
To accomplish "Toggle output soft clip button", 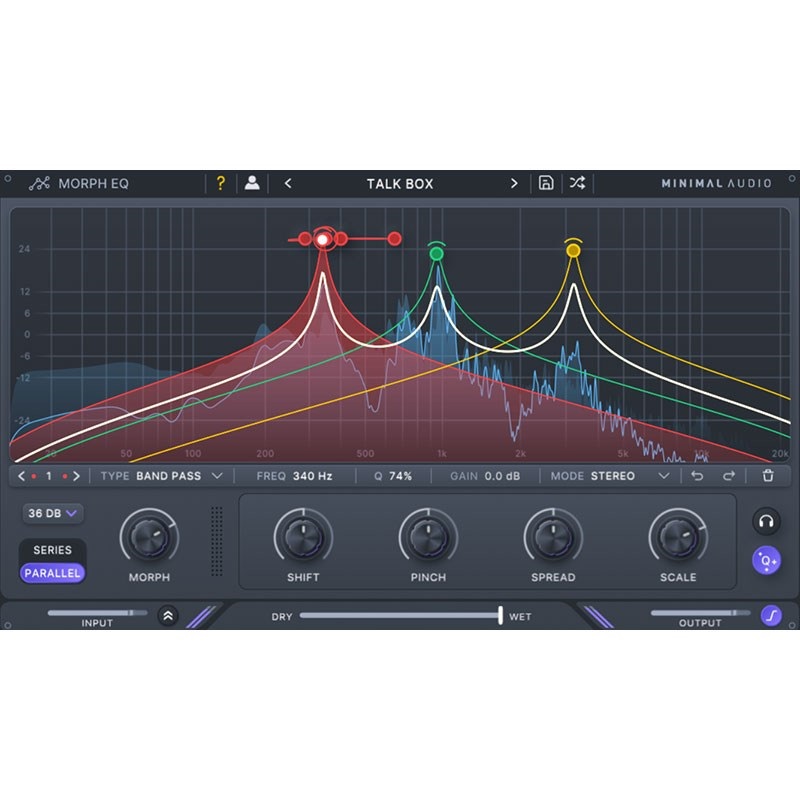I will click(x=771, y=615).
